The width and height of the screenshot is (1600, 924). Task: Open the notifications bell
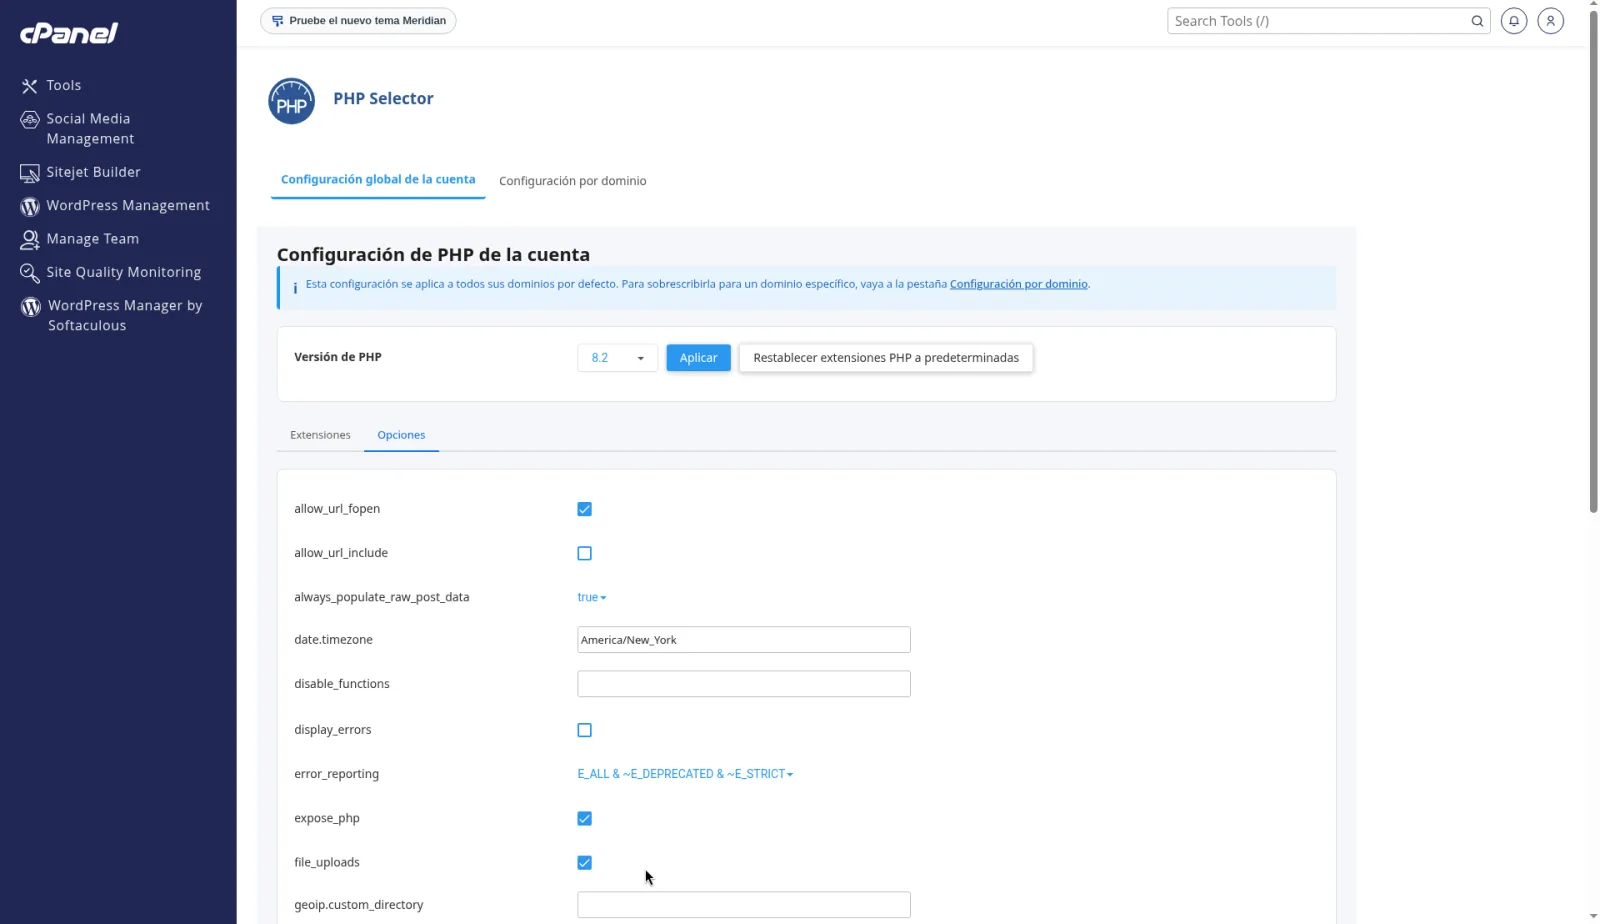click(x=1514, y=21)
